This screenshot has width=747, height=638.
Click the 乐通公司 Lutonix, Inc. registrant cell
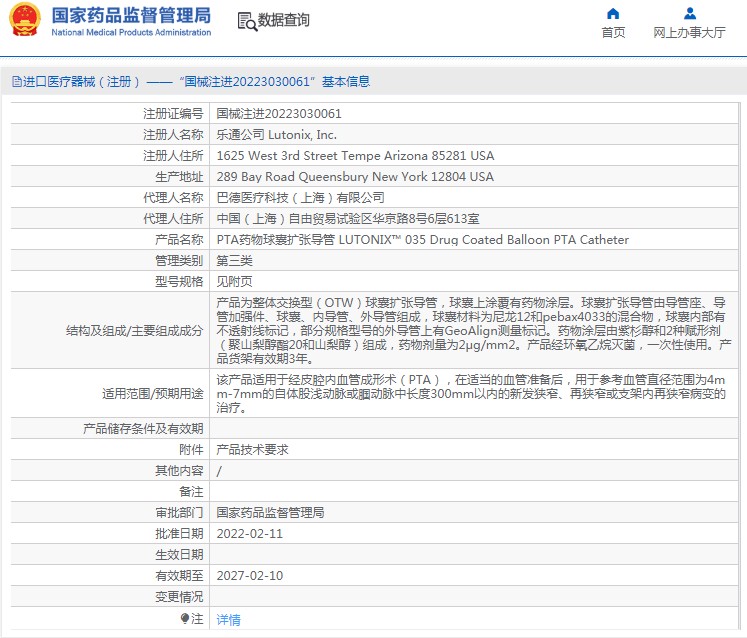click(474, 134)
